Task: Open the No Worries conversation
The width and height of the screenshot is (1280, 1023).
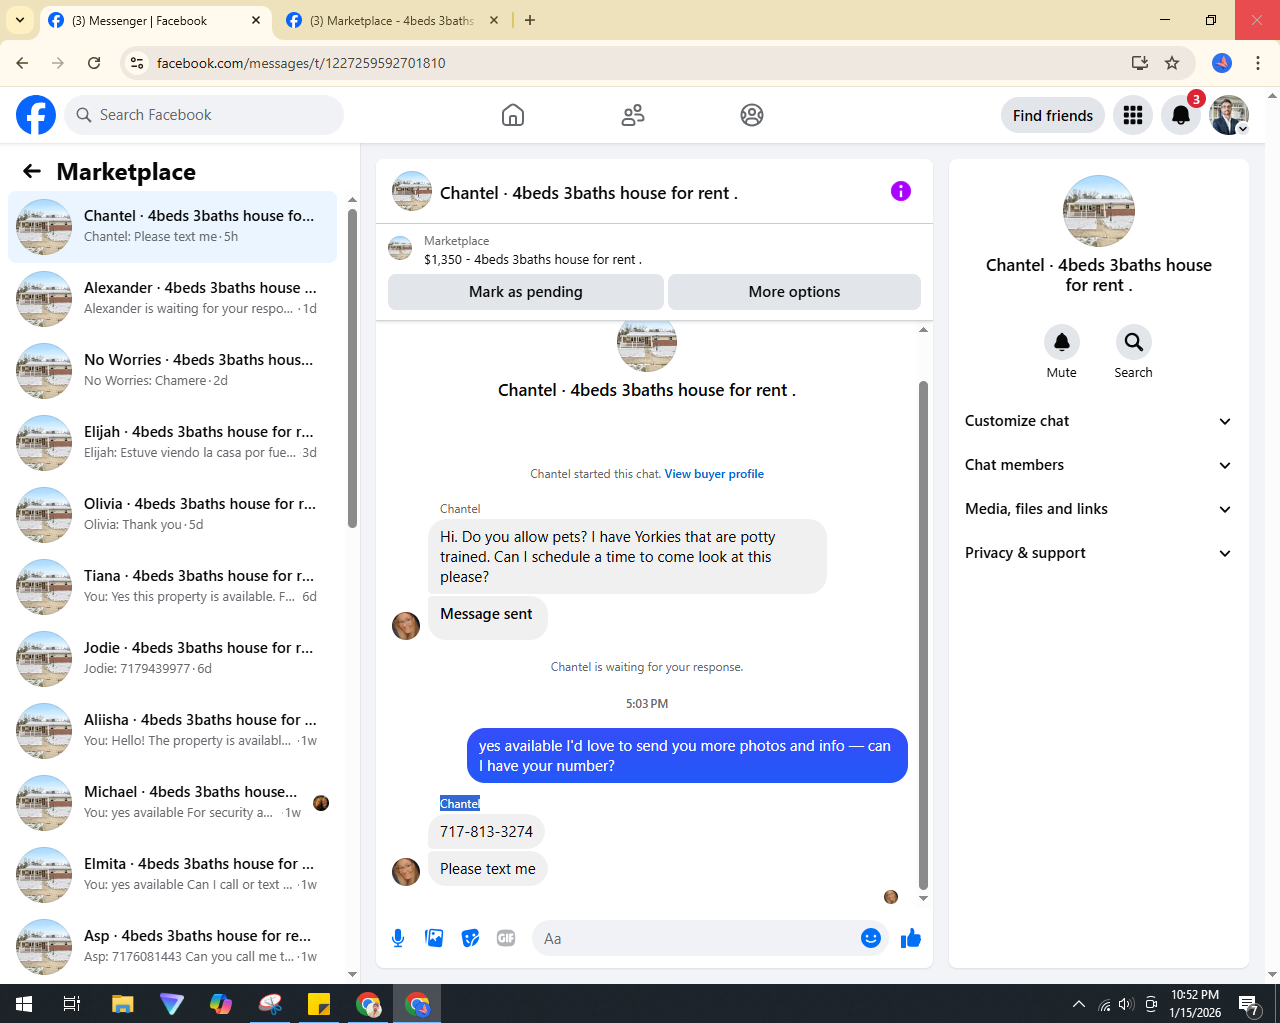Action: pyautogui.click(x=172, y=371)
